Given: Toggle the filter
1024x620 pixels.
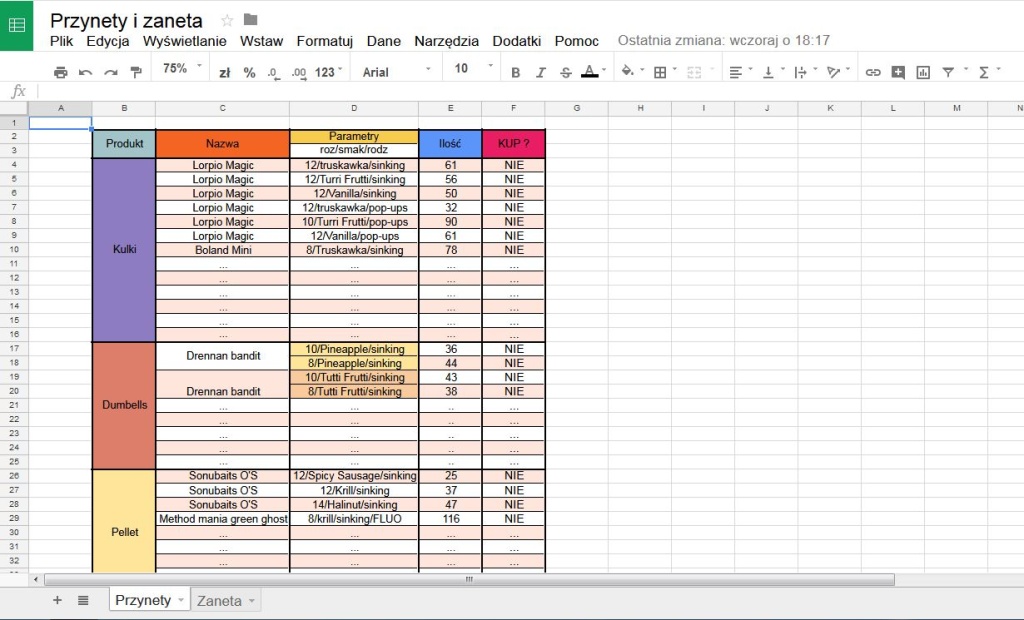Looking at the screenshot, I should 948,73.
